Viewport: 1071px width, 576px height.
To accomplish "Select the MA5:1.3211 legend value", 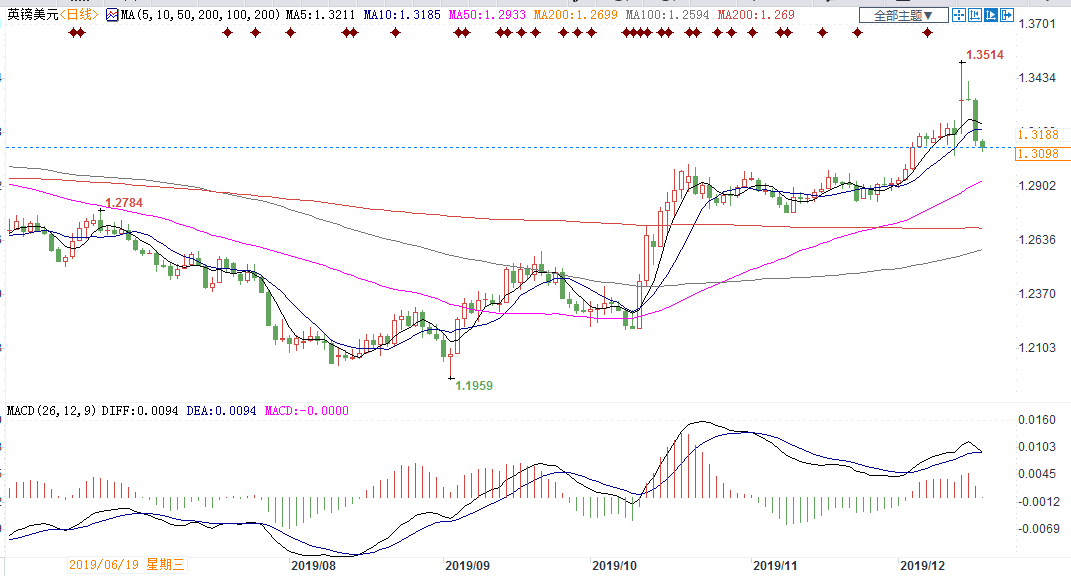I will (320, 14).
